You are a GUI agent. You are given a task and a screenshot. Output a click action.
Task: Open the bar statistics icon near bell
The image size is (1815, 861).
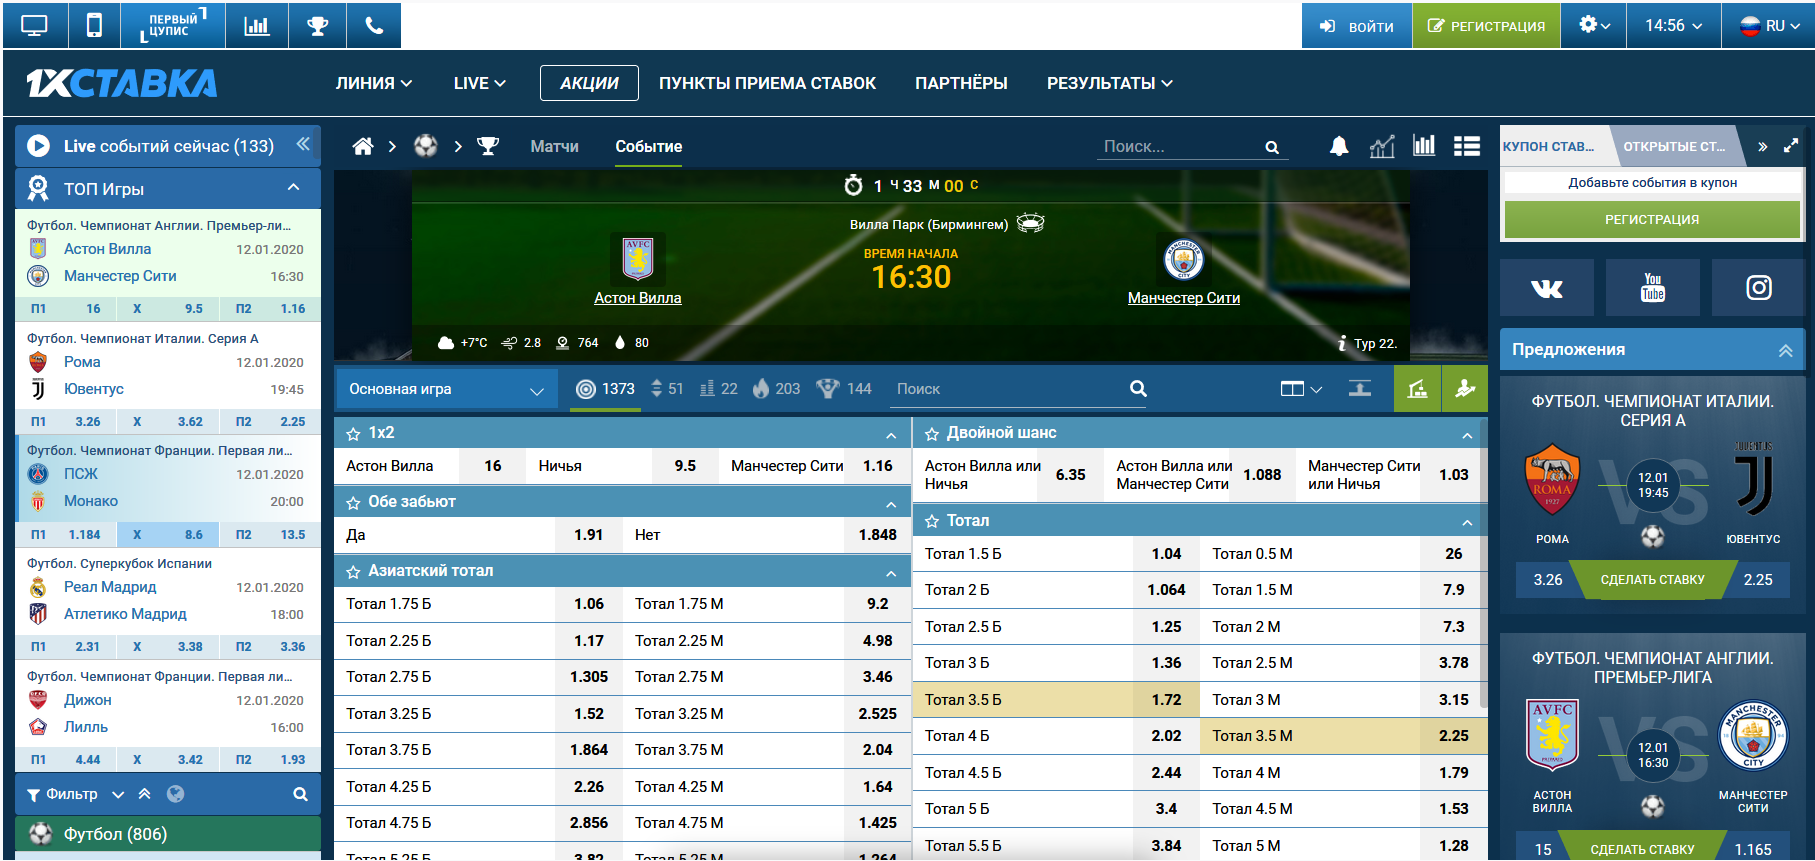[x=1424, y=146]
